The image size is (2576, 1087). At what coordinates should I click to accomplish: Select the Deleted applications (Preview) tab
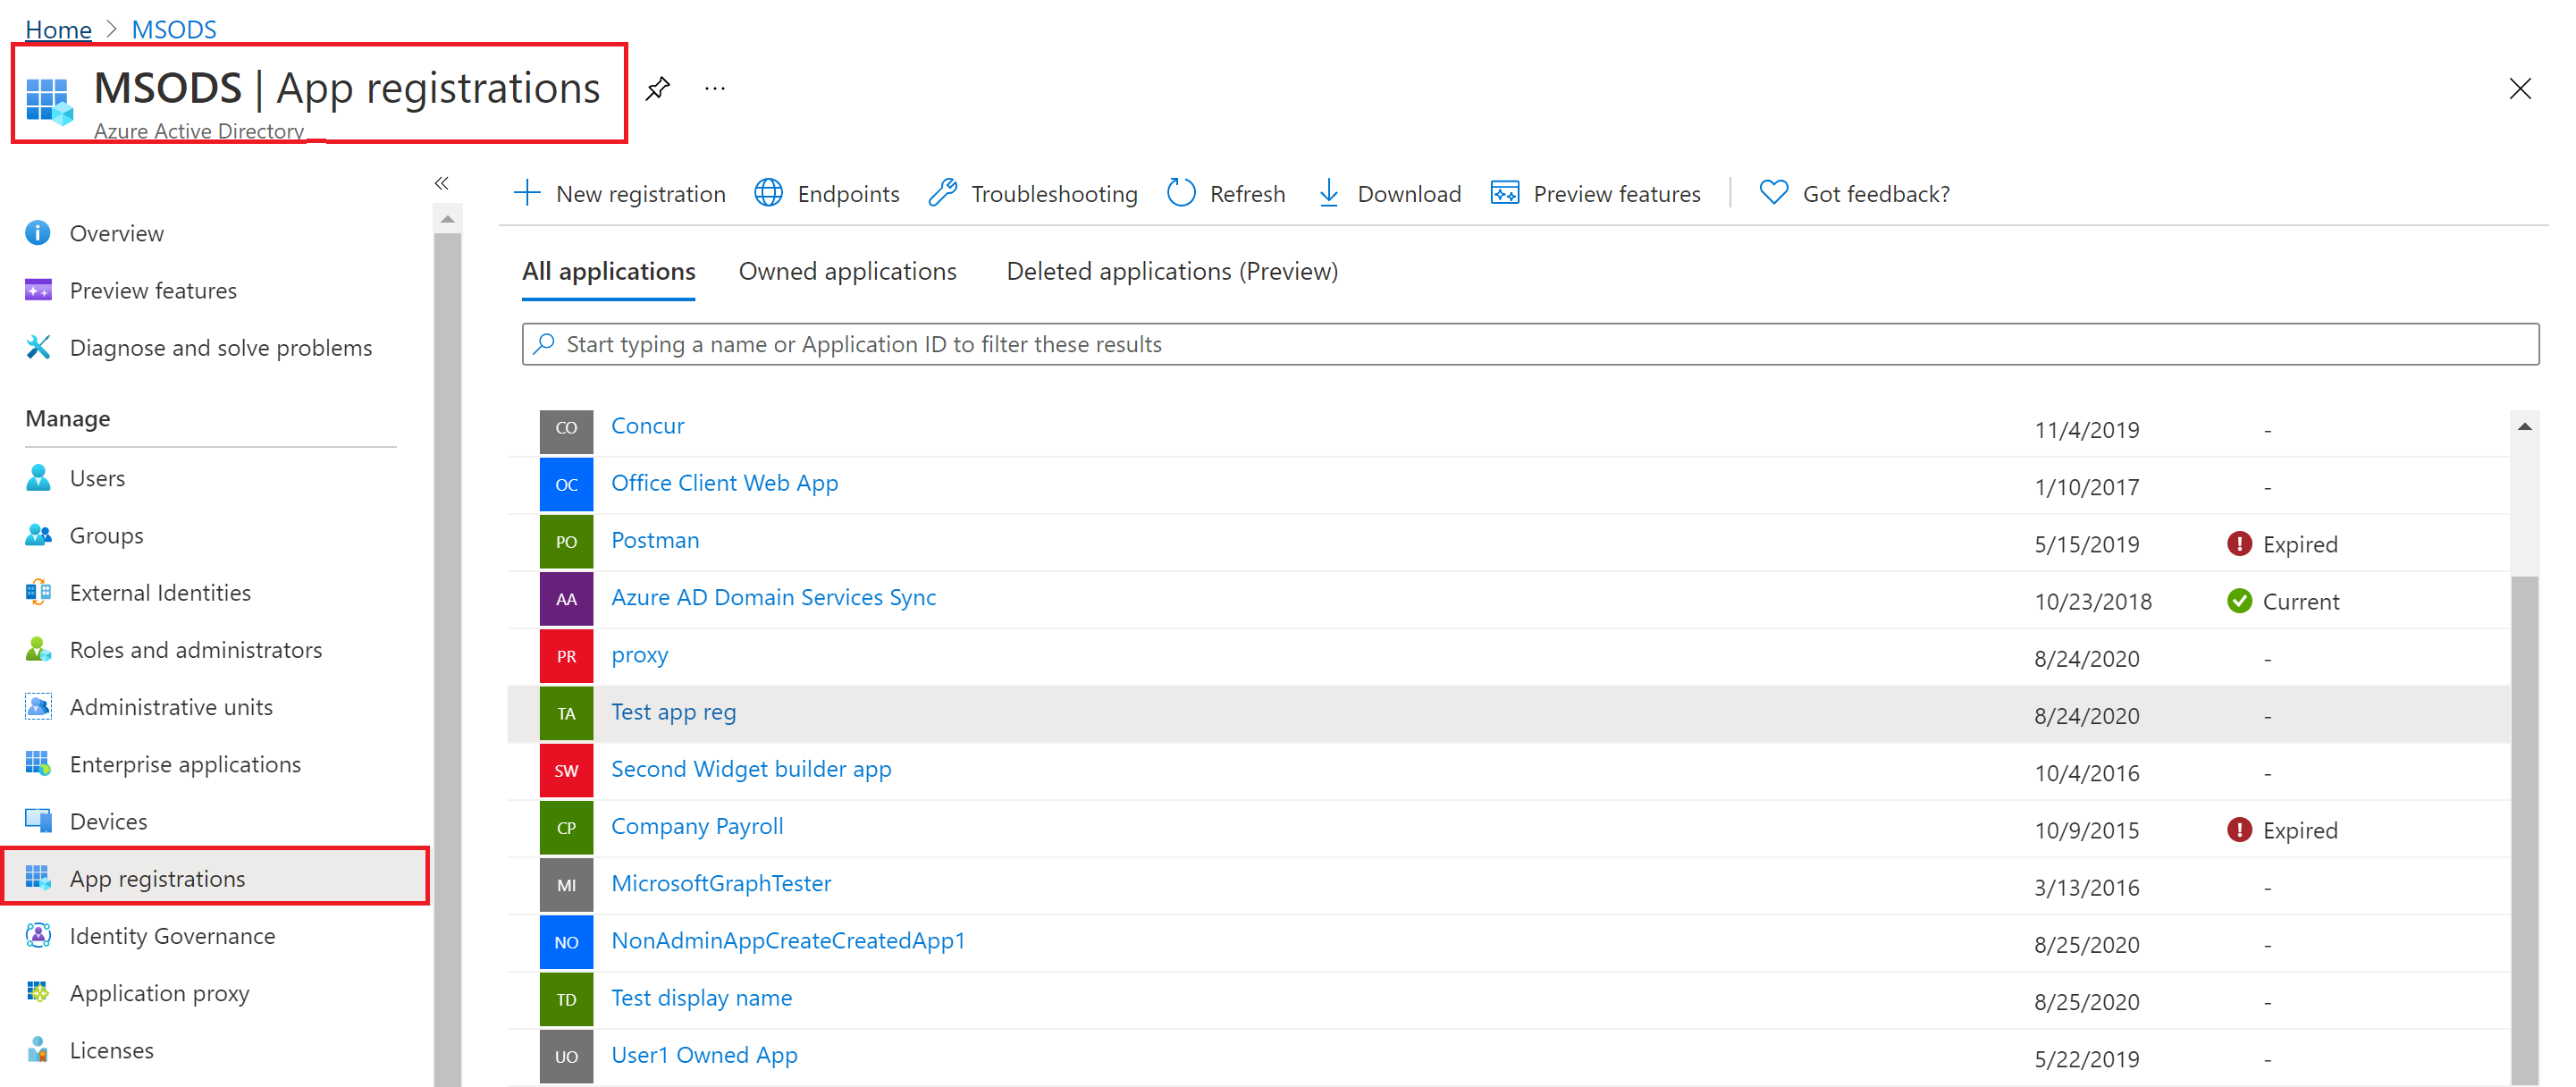(1172, 271)
